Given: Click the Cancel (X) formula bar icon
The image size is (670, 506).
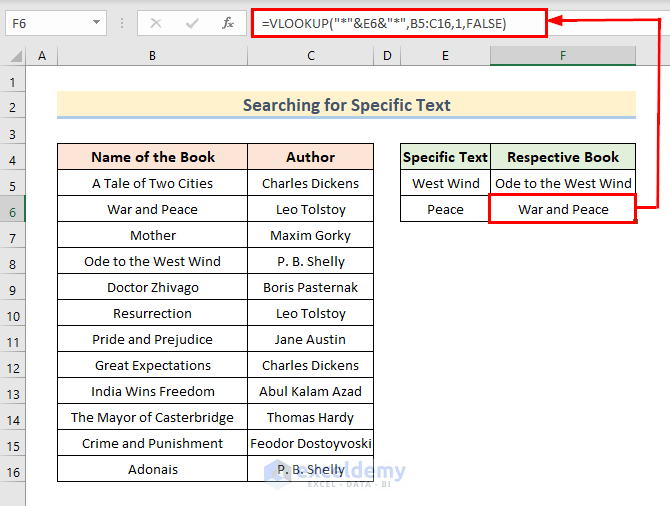Looking at the screenshot, I should pyautogui.click(x=156, y=23).
